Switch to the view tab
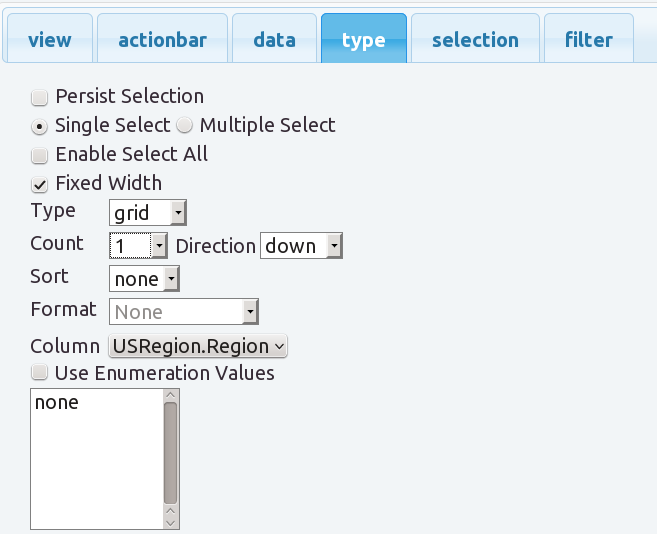The image size is (657, 534). (50, 40)
